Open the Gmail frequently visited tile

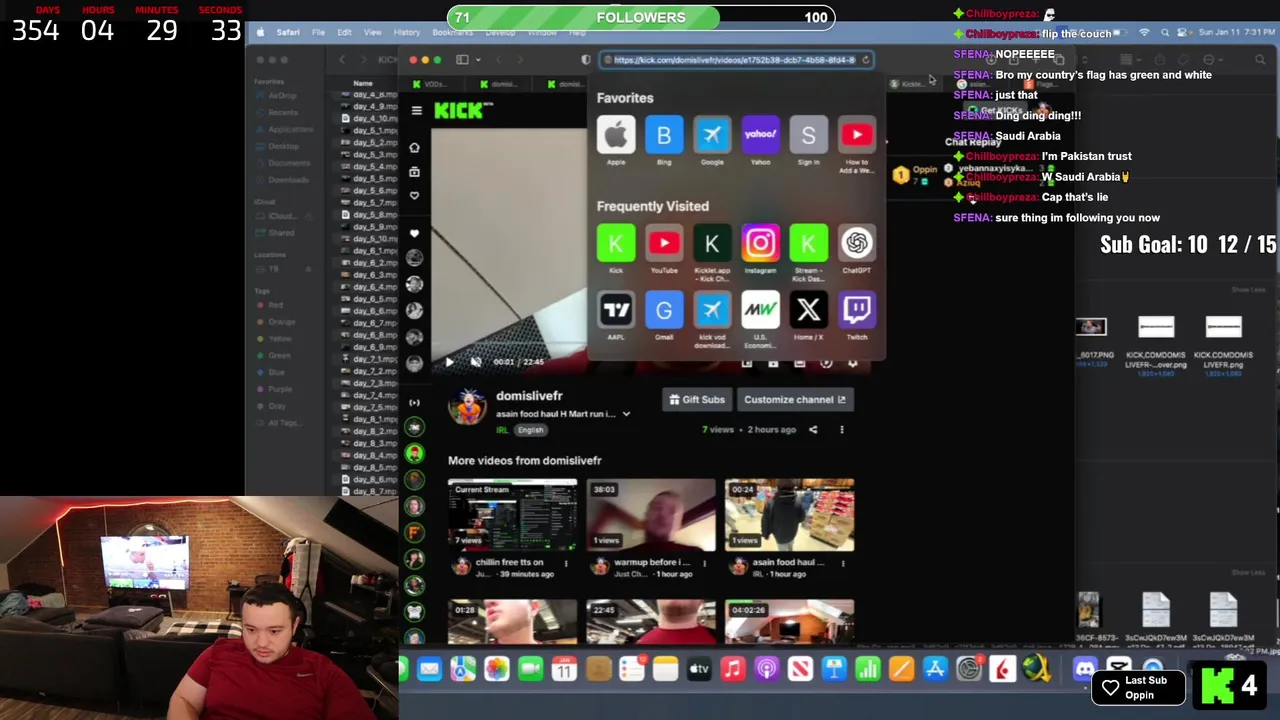tap(664, 310)
